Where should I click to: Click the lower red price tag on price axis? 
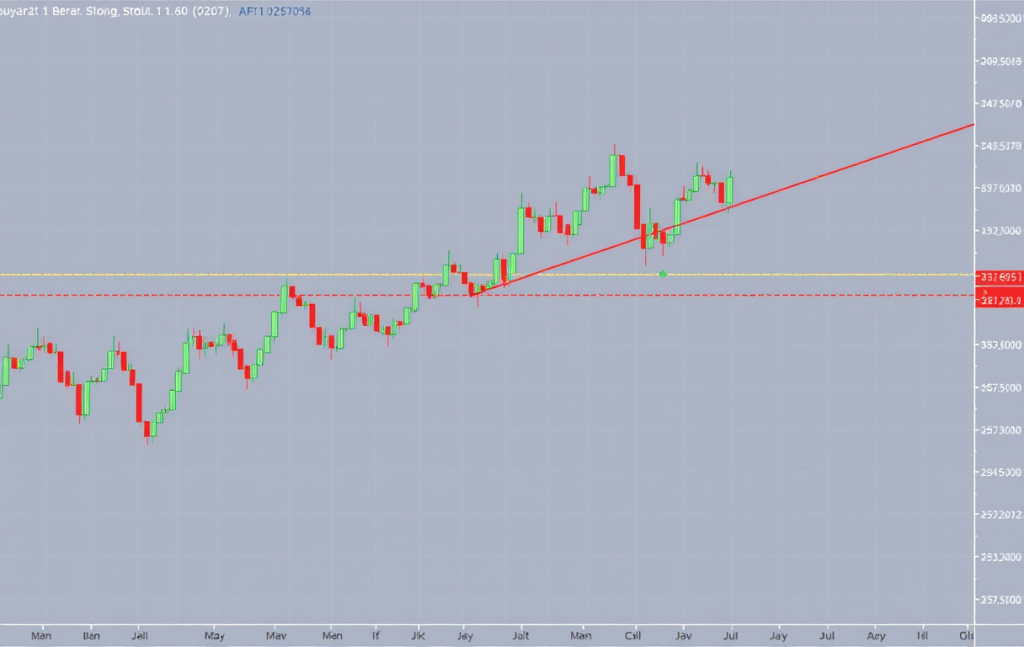pos(999,300)
